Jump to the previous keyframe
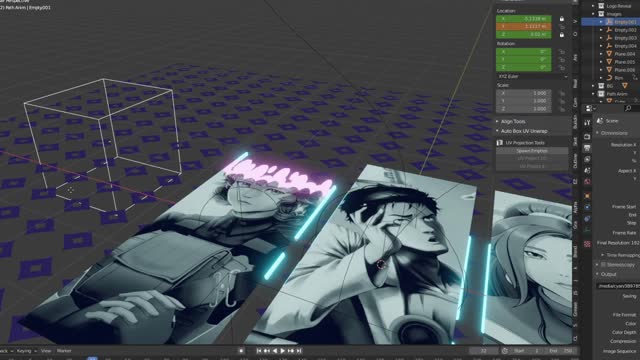Viewport: 640px width, 360px height. [x=267, y=351]
